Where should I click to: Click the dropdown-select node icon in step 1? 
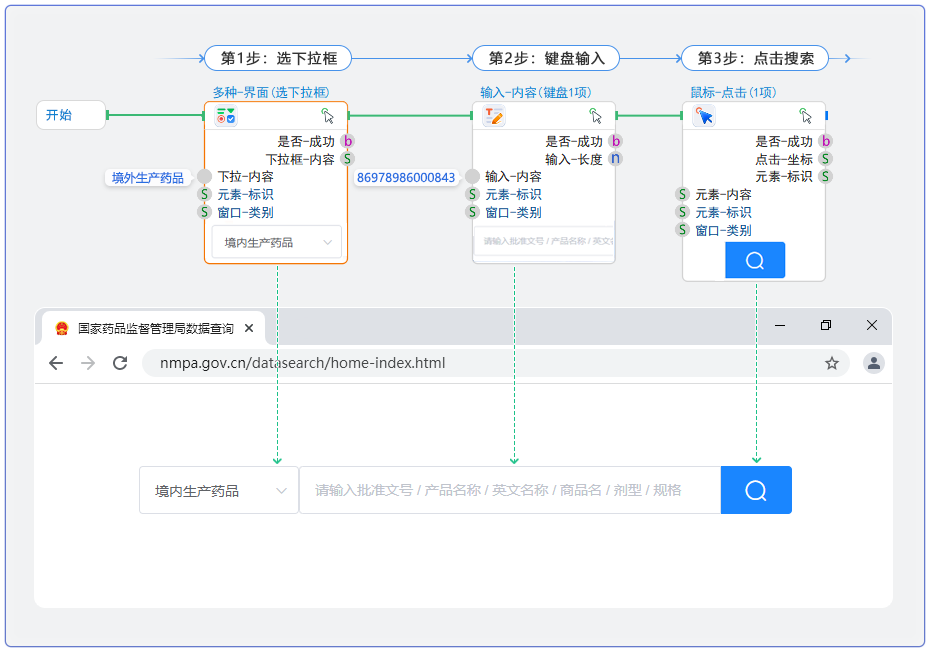pos(226,116)
